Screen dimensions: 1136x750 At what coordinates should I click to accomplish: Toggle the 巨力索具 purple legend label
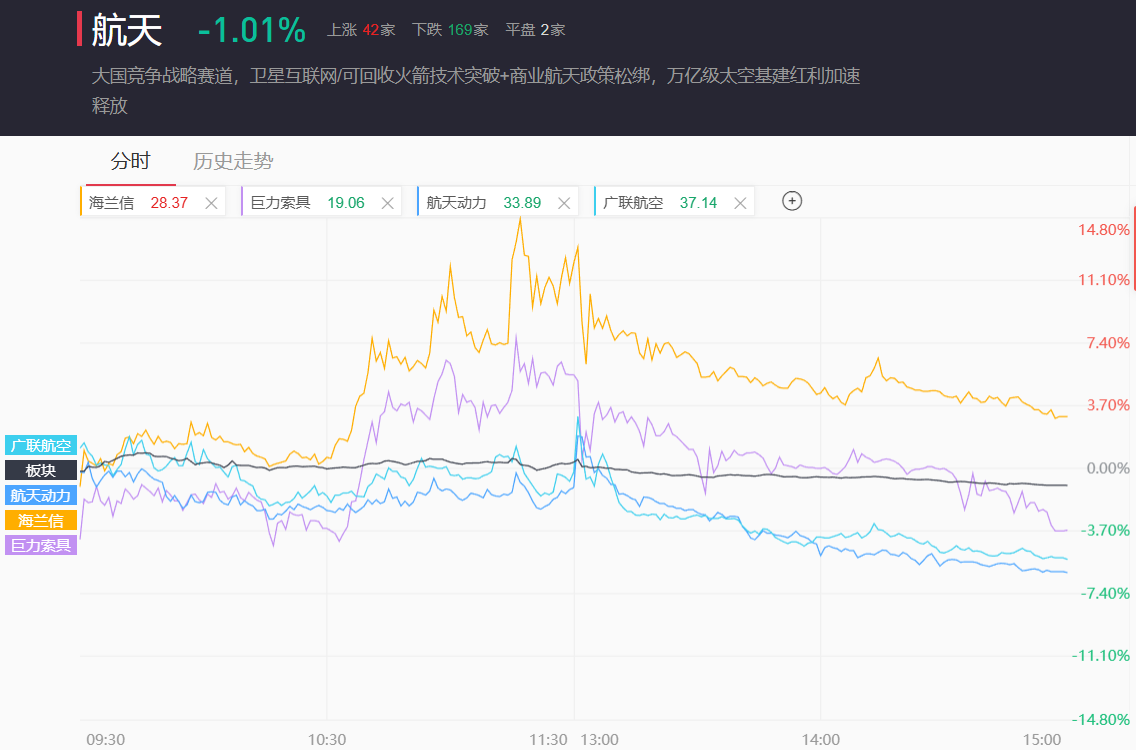point(41,545)
